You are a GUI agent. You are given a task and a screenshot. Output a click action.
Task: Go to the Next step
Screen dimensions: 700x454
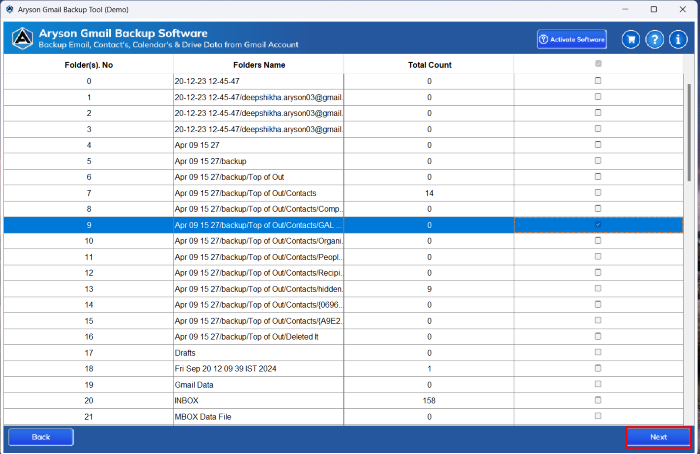658,437
